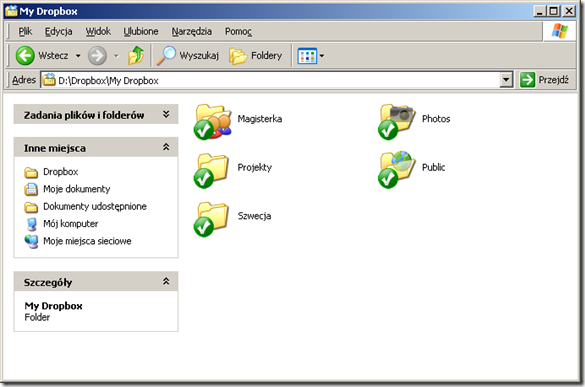The width and height of the screenshot is (585, 387).
Task: Open Dokumenty udostępnione link
Action: [95, 206]
